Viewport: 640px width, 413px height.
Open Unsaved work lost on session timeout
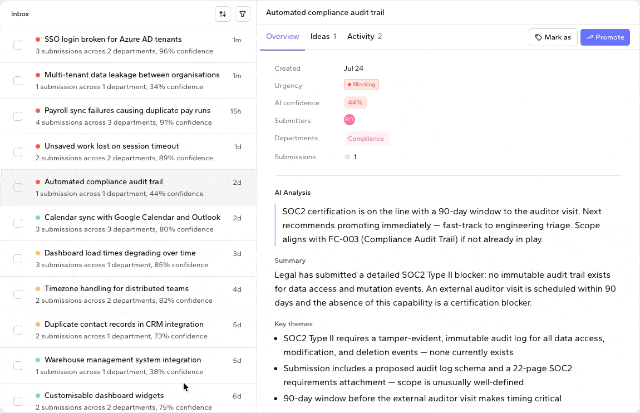128,152
